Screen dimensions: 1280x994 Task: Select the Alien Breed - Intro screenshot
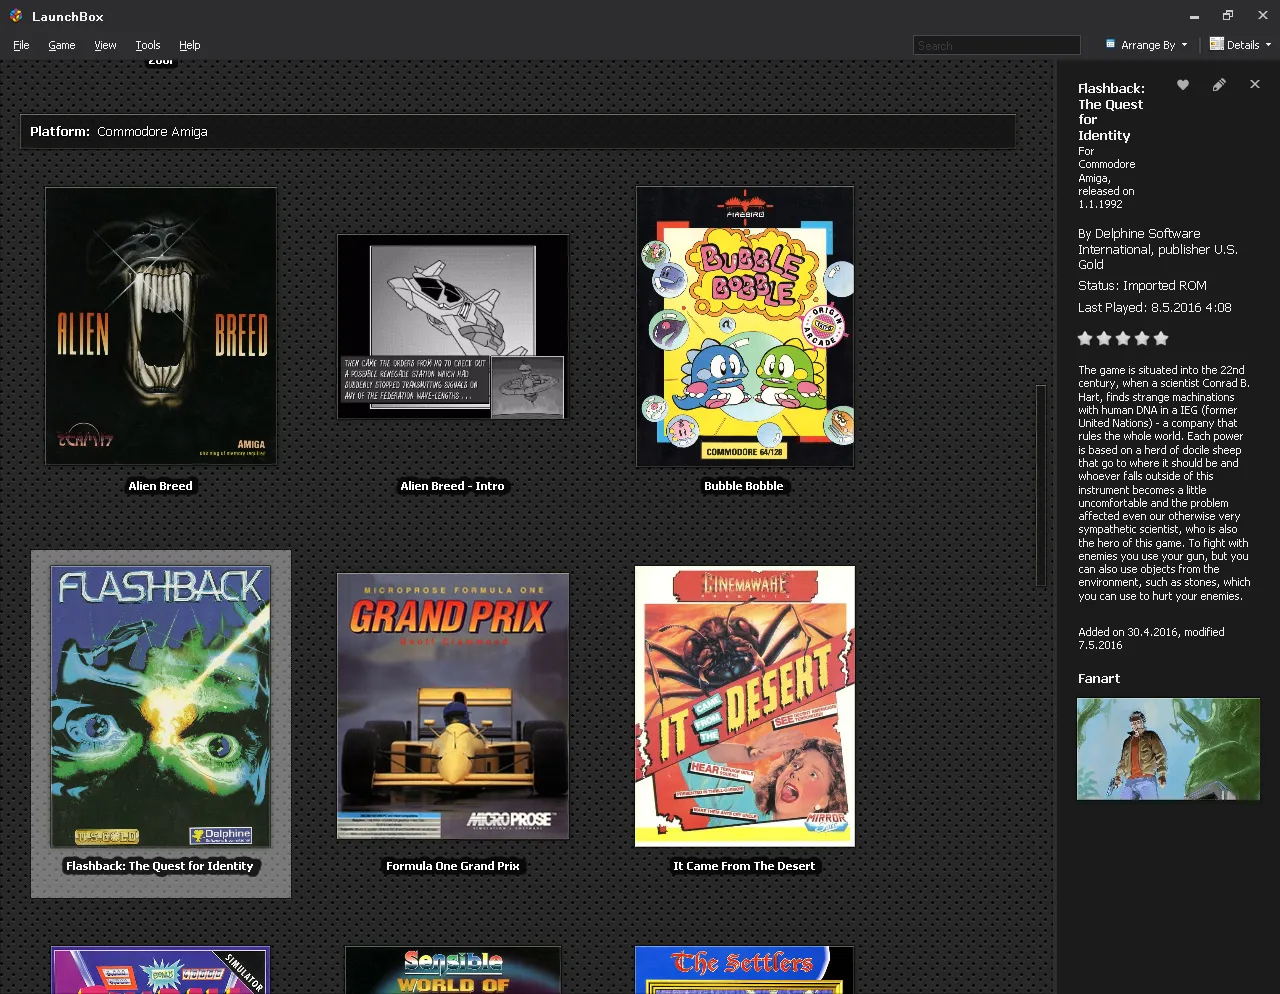[x=453, y=327]
